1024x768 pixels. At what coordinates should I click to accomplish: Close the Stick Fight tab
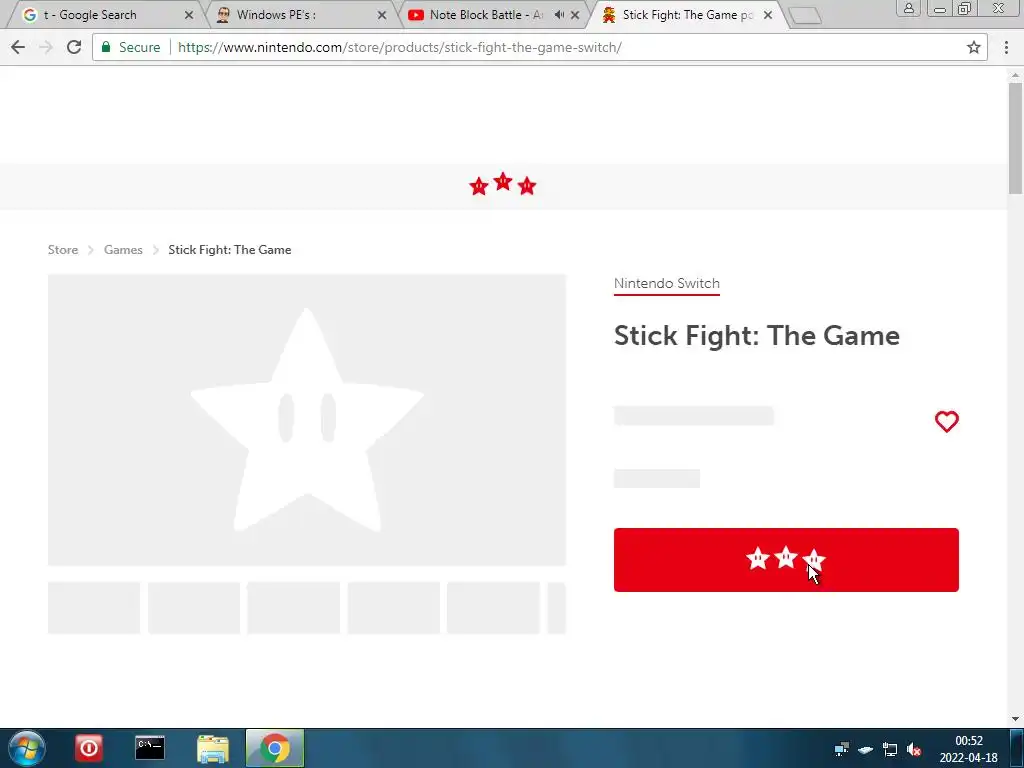point(768,15)
